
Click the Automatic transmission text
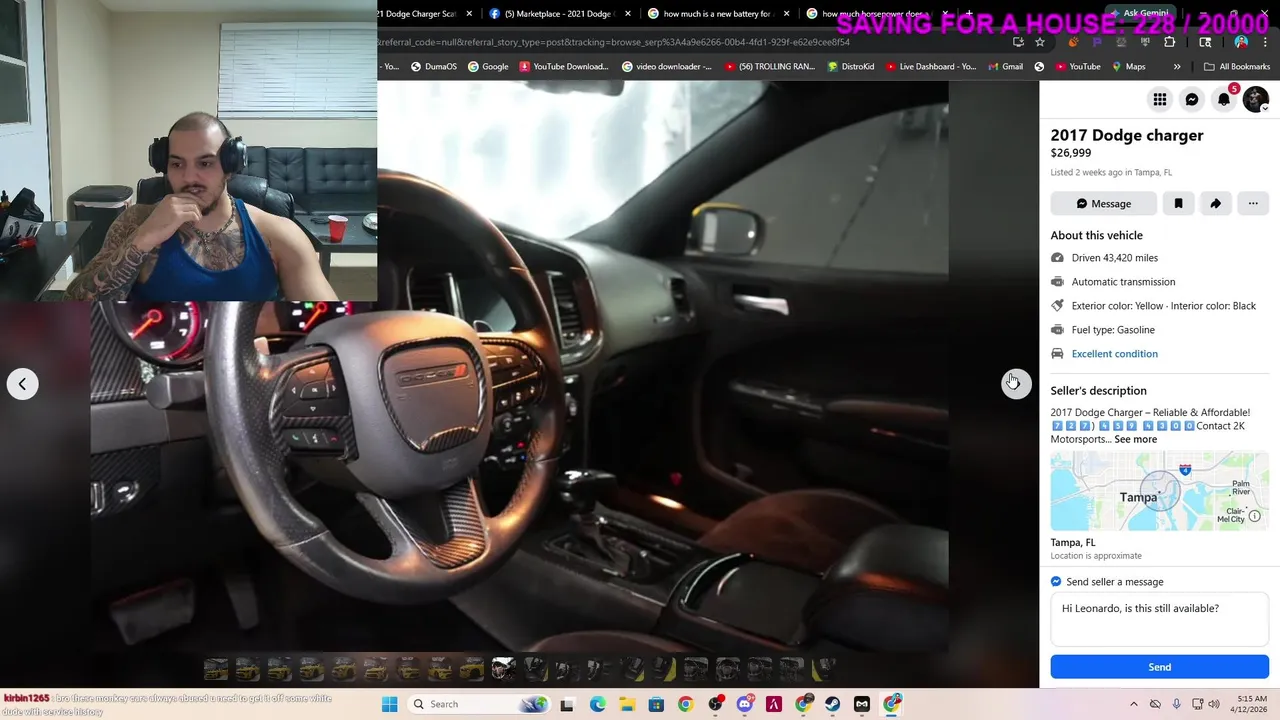pos(1123,282)
